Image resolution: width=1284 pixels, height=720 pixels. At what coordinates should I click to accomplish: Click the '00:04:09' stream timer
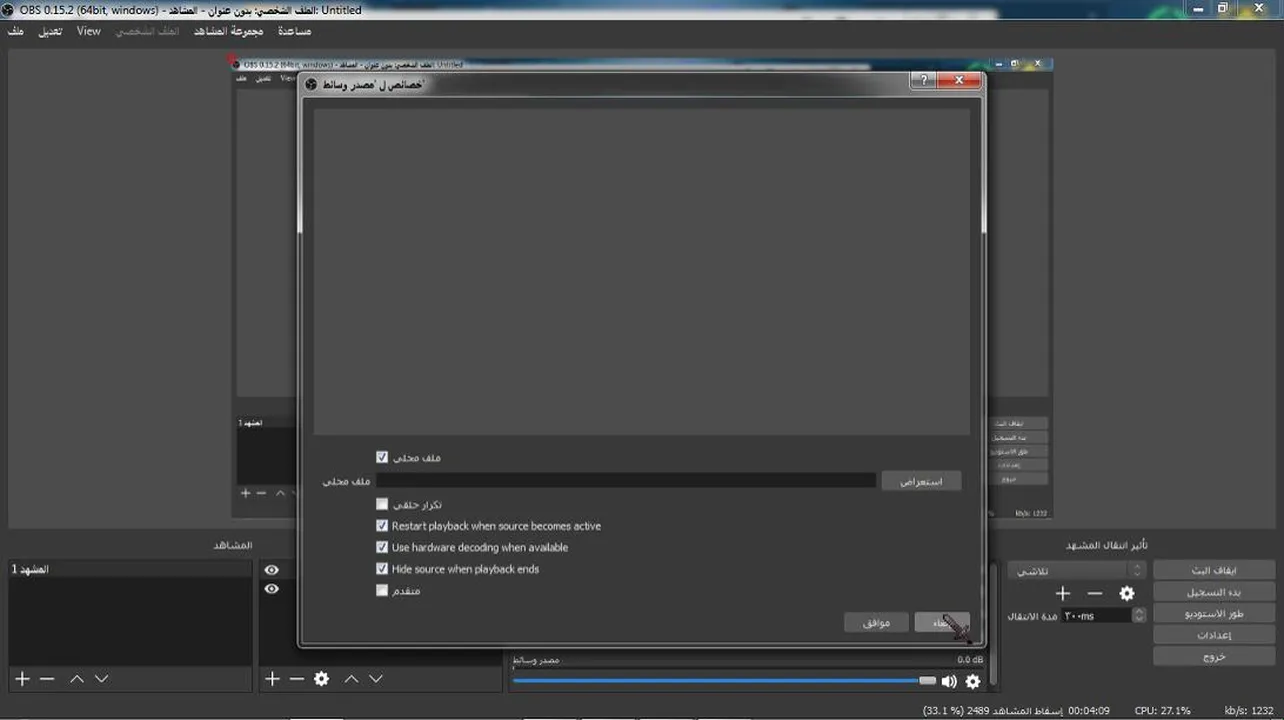[1089, 711]
